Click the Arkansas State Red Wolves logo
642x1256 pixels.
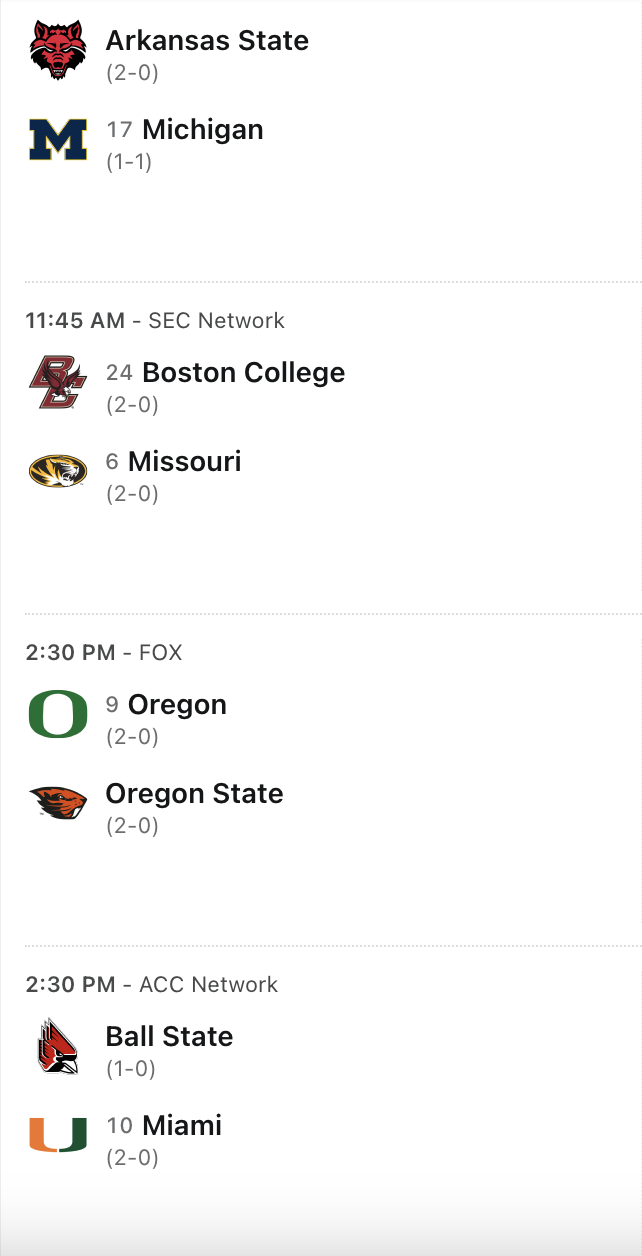point(58,51)
